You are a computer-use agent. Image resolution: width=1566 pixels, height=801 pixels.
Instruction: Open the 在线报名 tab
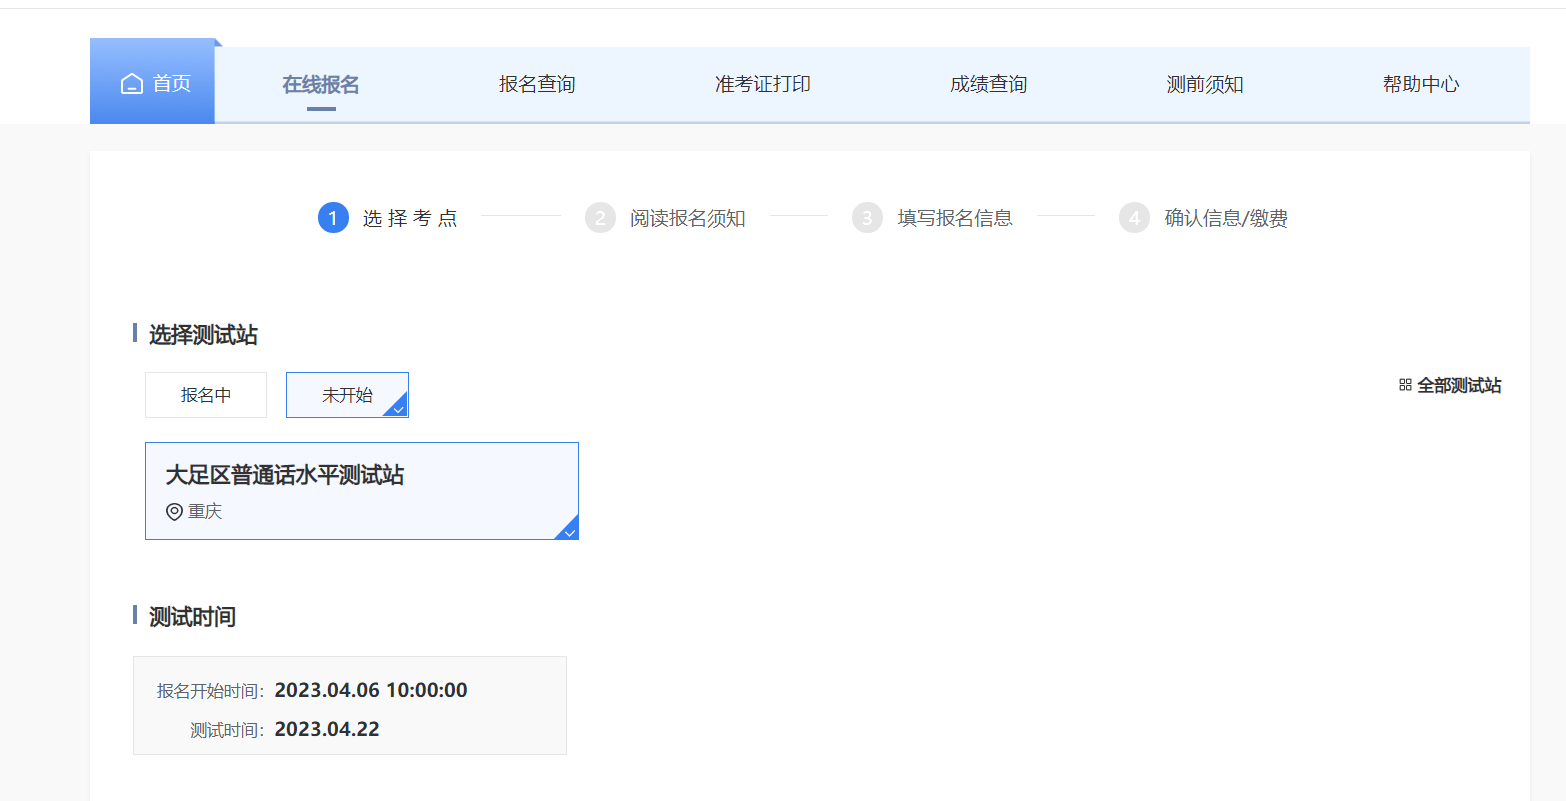point(321,85)
